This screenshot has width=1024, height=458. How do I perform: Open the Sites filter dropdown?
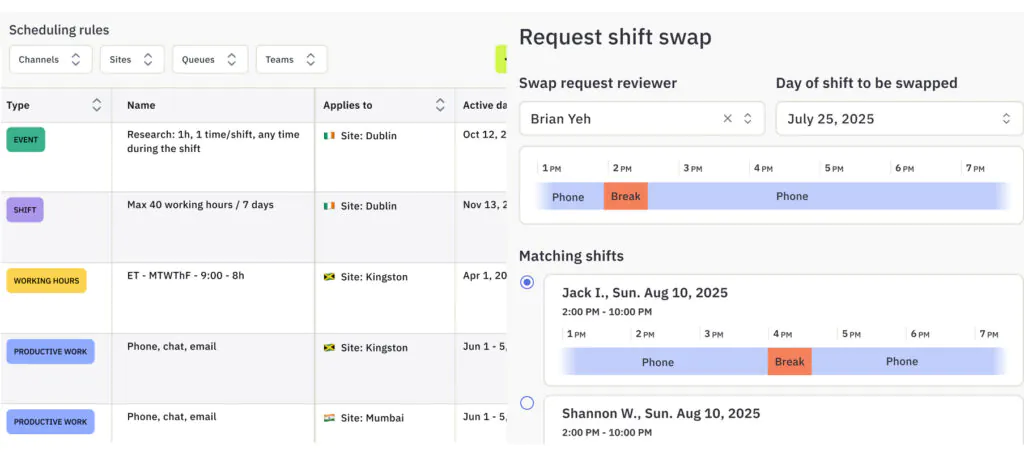pyautogui.click(x=132, y=59)
